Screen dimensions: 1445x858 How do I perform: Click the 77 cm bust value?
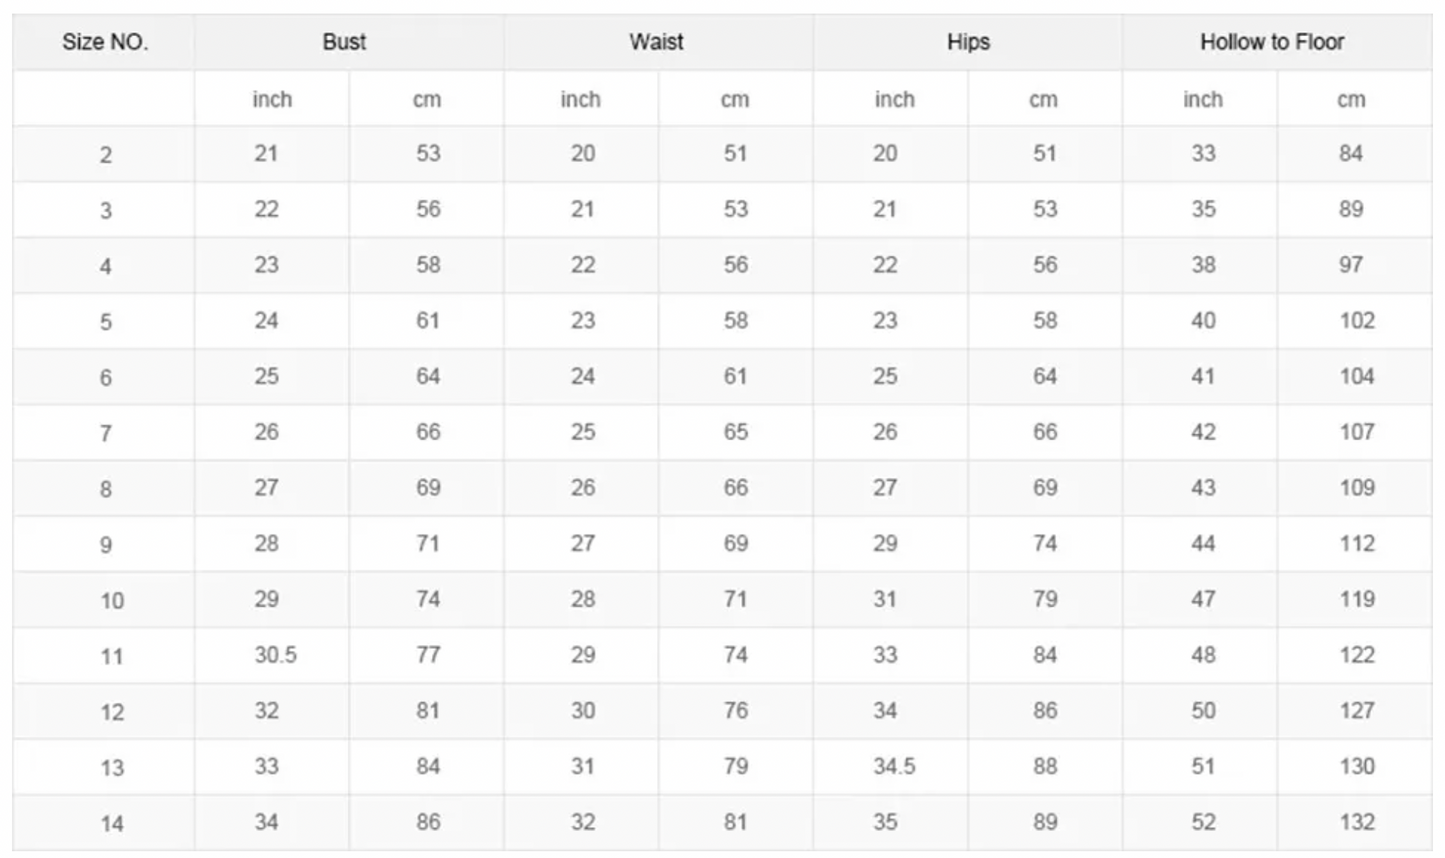(x=428, y=655)
